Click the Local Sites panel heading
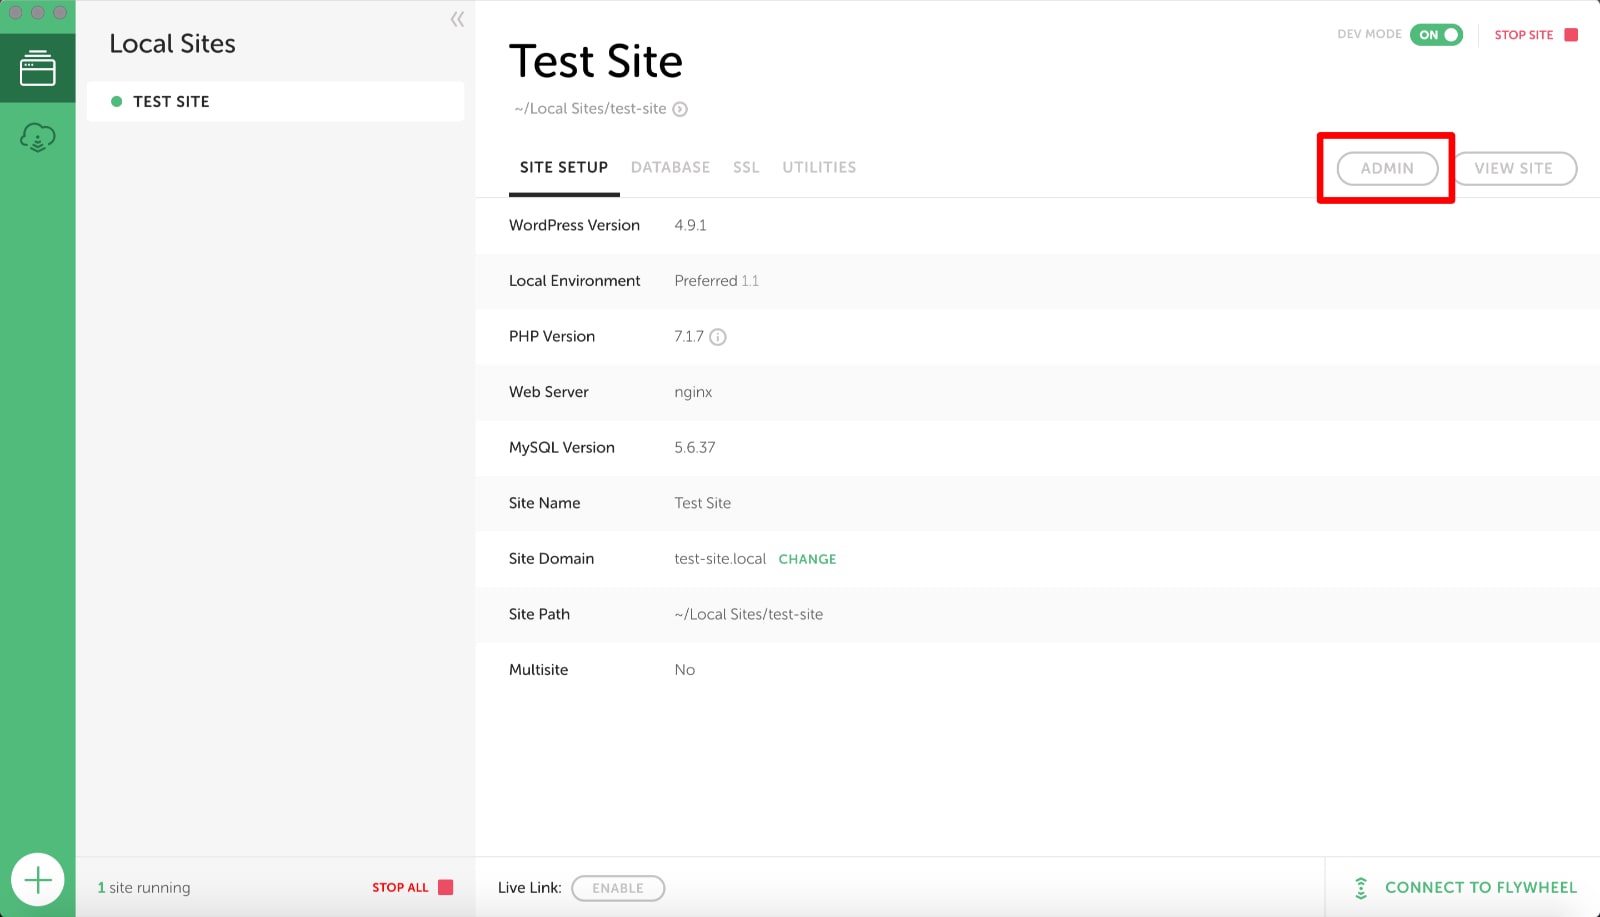The height and width of the screenshot is (917, 1600). (172, 44)
